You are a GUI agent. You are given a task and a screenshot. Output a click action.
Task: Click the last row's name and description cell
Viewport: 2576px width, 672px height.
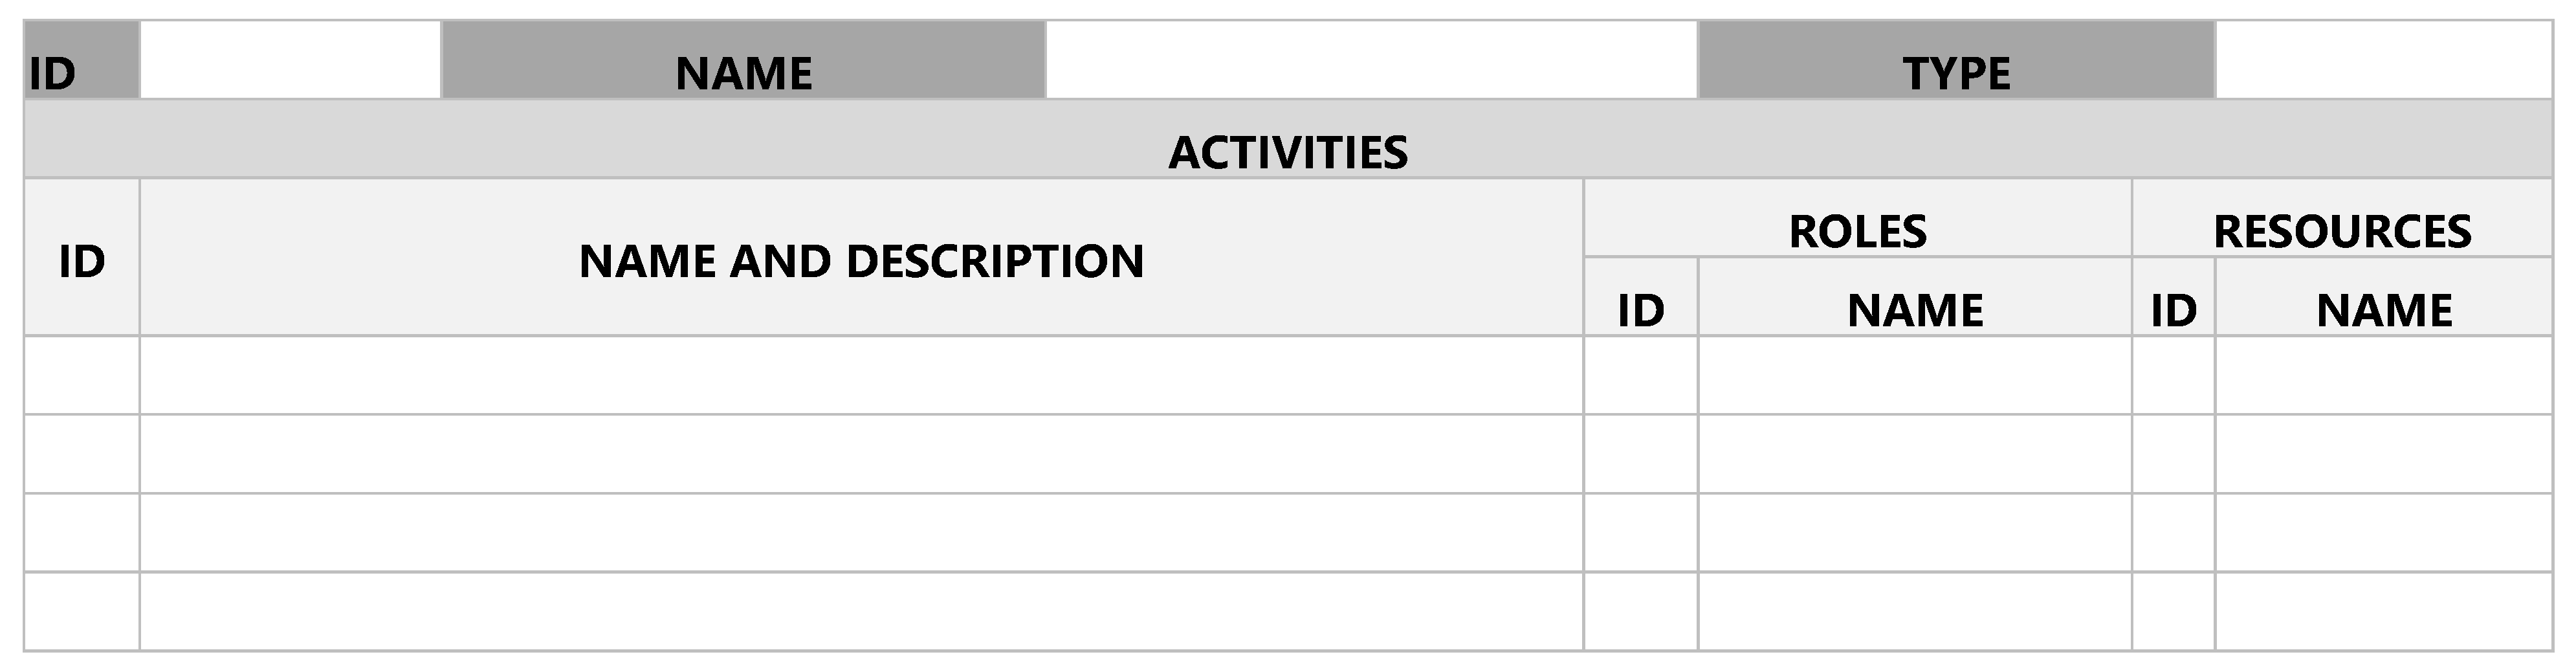click(x=861, y=611)
